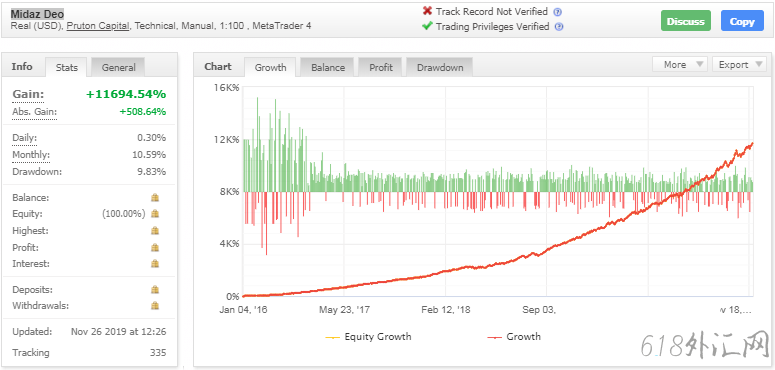Click the Balance lock icon
Image resolution: width=775 pixels, height=370 pixels.
pos(155,198)
